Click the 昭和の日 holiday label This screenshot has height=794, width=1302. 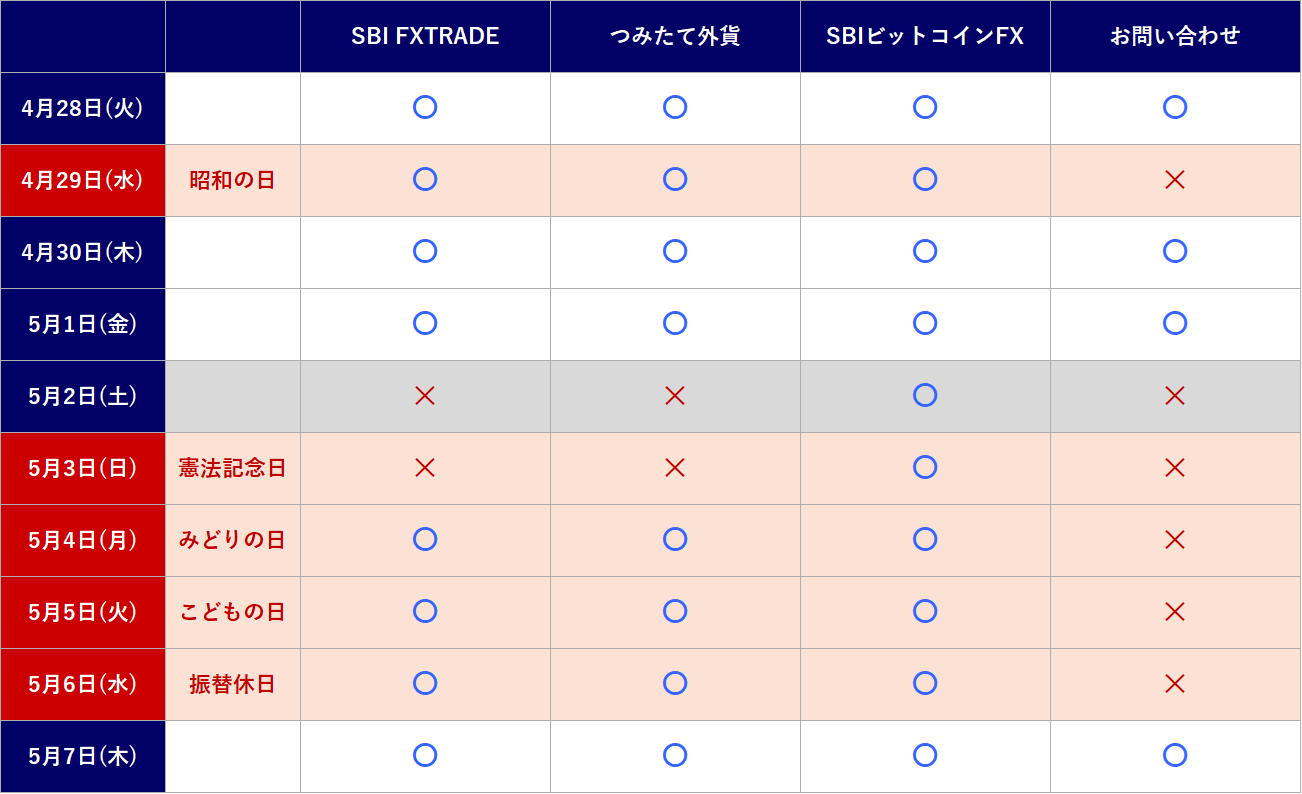click(232, 181)
